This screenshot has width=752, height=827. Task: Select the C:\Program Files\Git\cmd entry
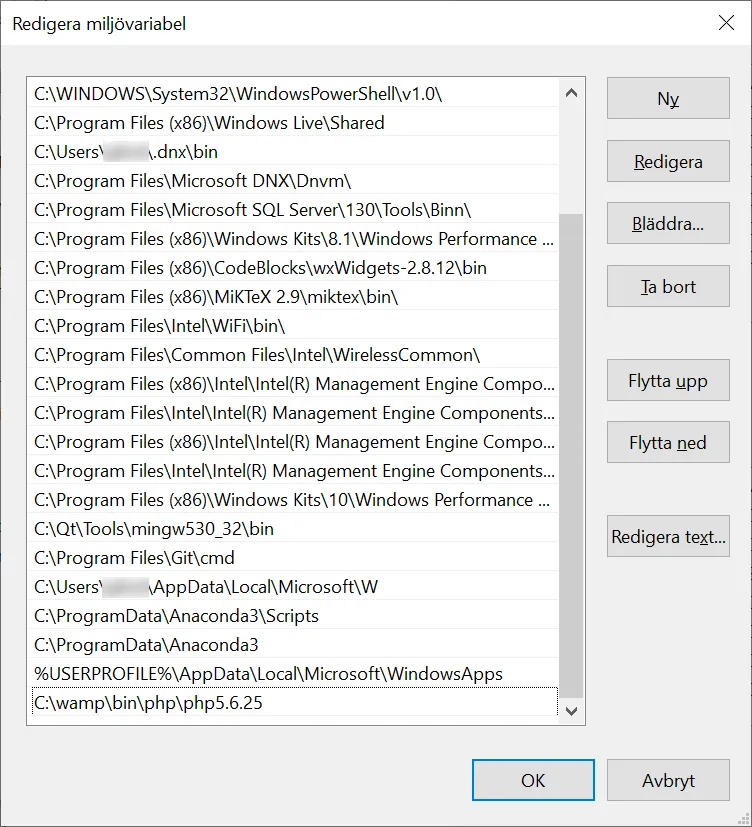(293, 558)
